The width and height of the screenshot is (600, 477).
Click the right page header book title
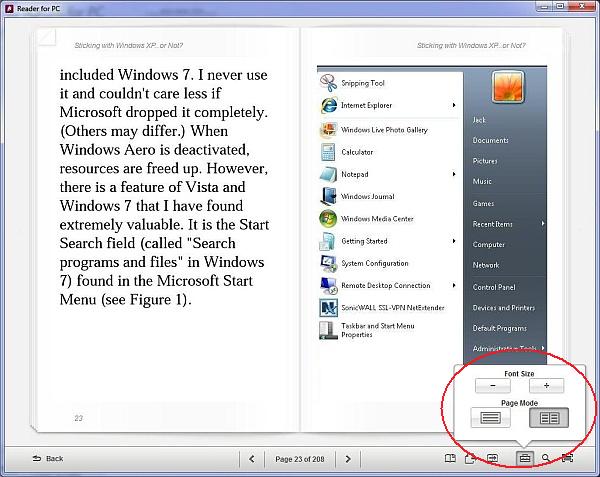(x=471, y=46)
